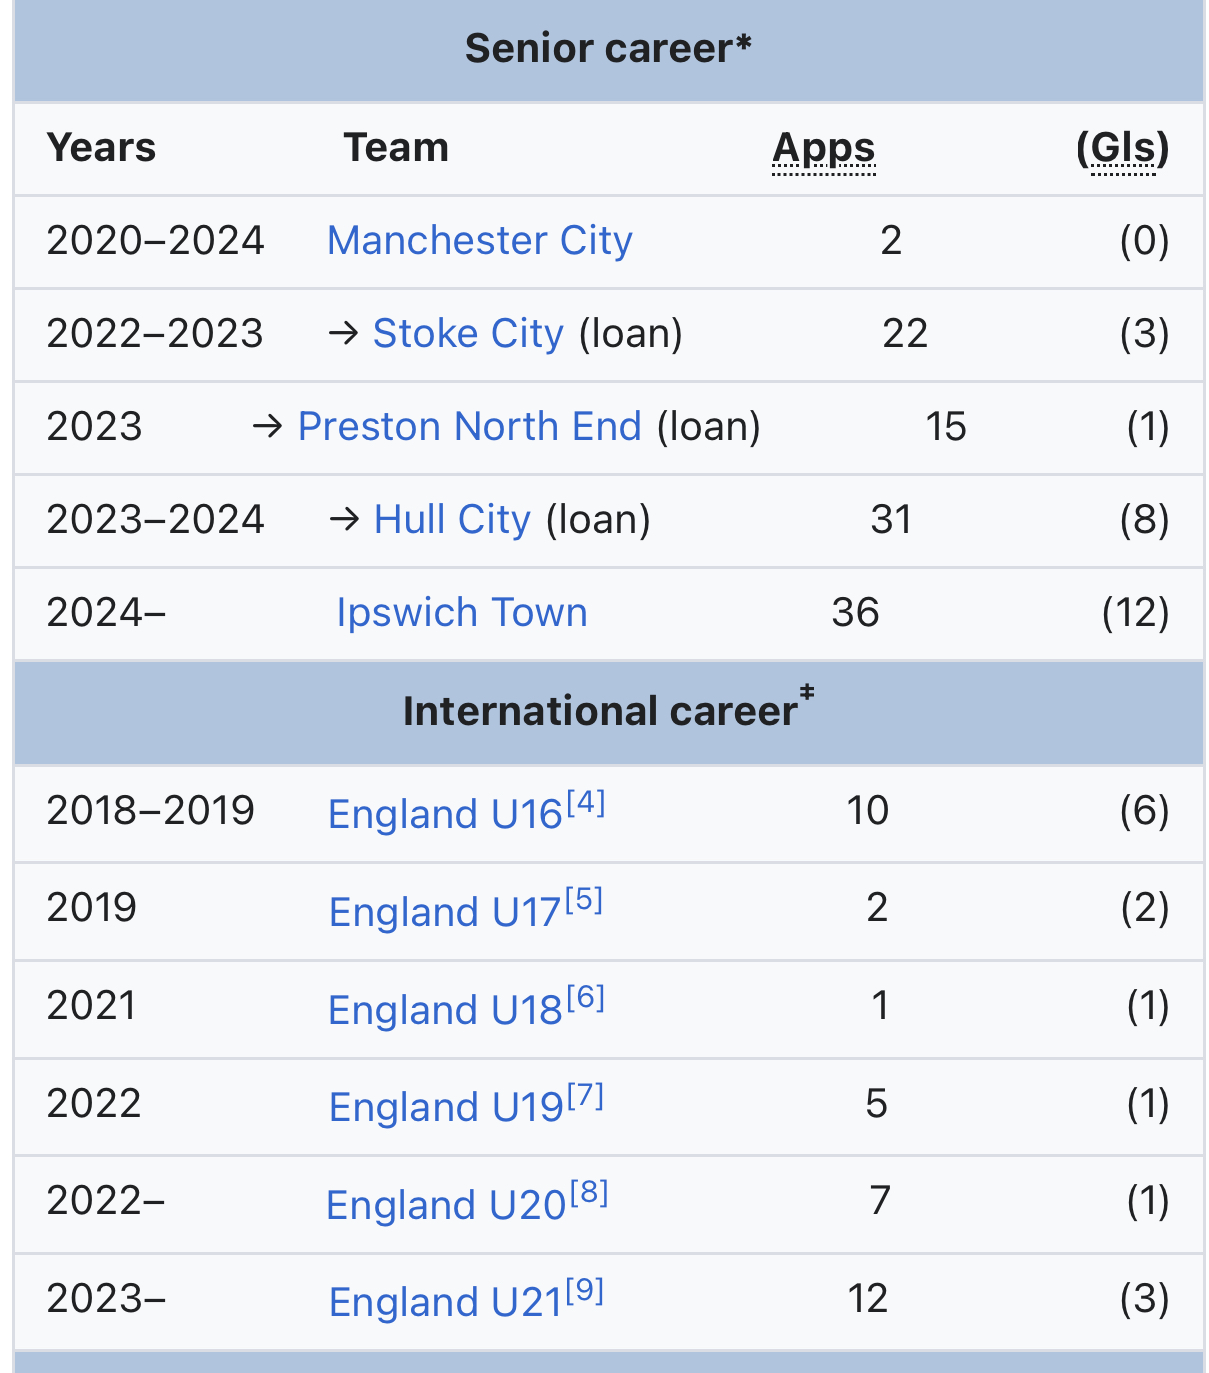The image size is (1209, 1373).
Task: Open the Stoke City link
Action: 468,334
